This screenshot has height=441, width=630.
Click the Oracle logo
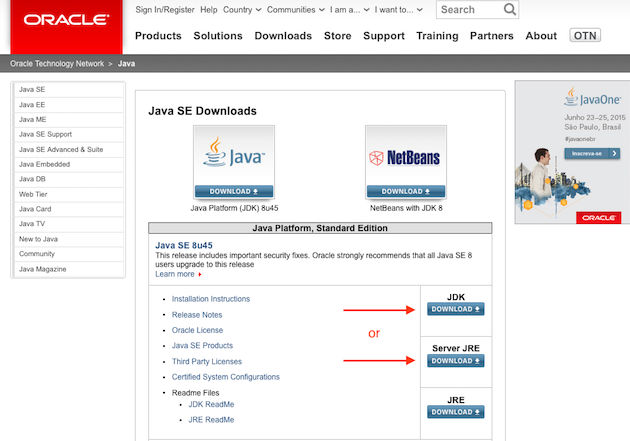coord(60,20)
